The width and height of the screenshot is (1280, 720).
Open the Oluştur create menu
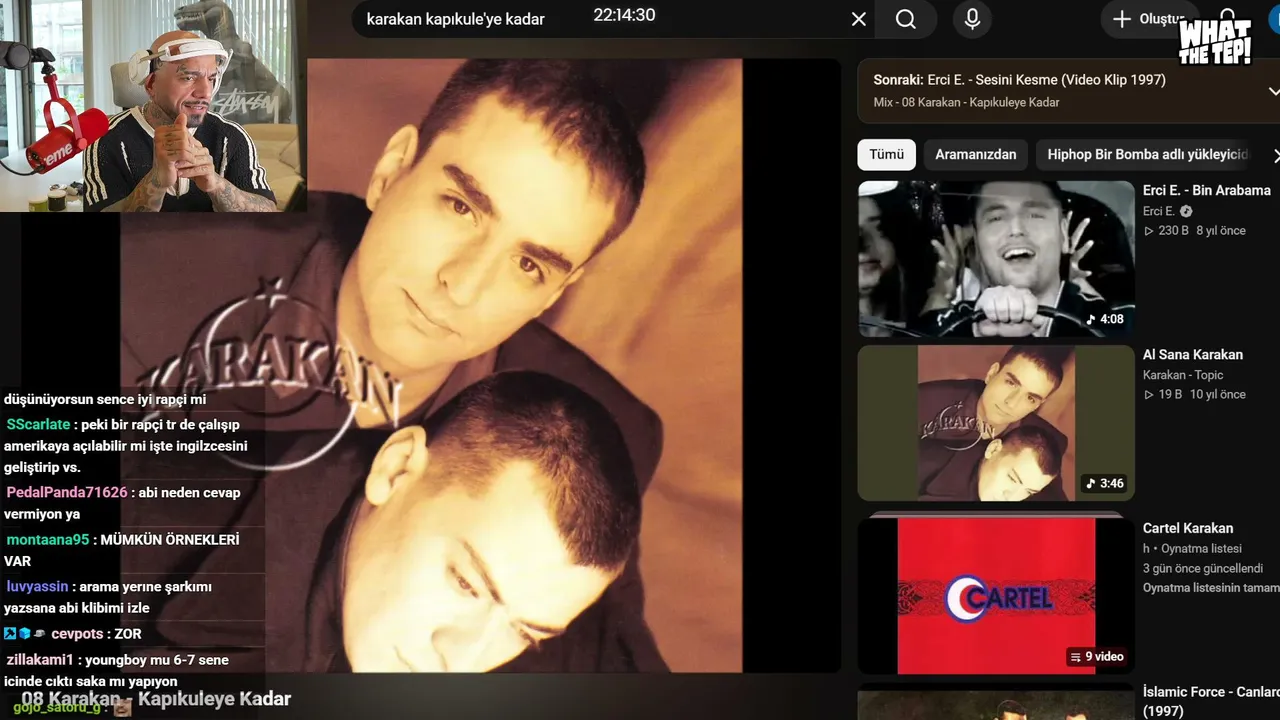[1148, 19]
